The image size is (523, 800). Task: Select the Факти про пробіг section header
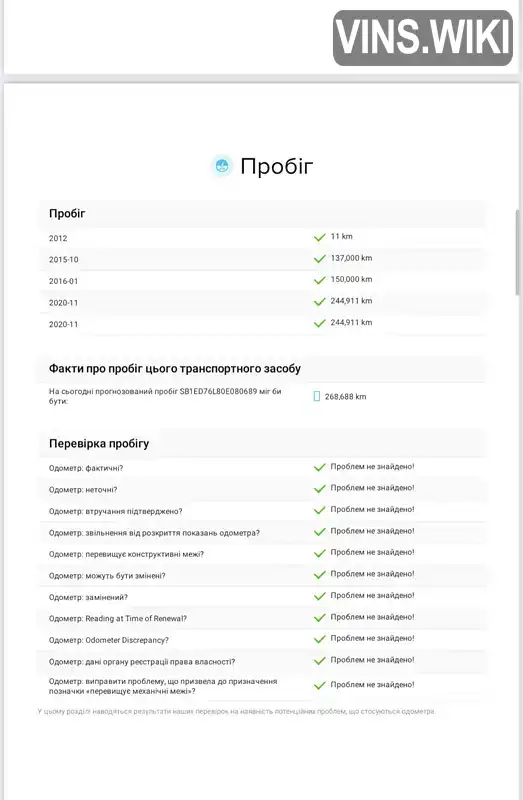pos(175,368)
